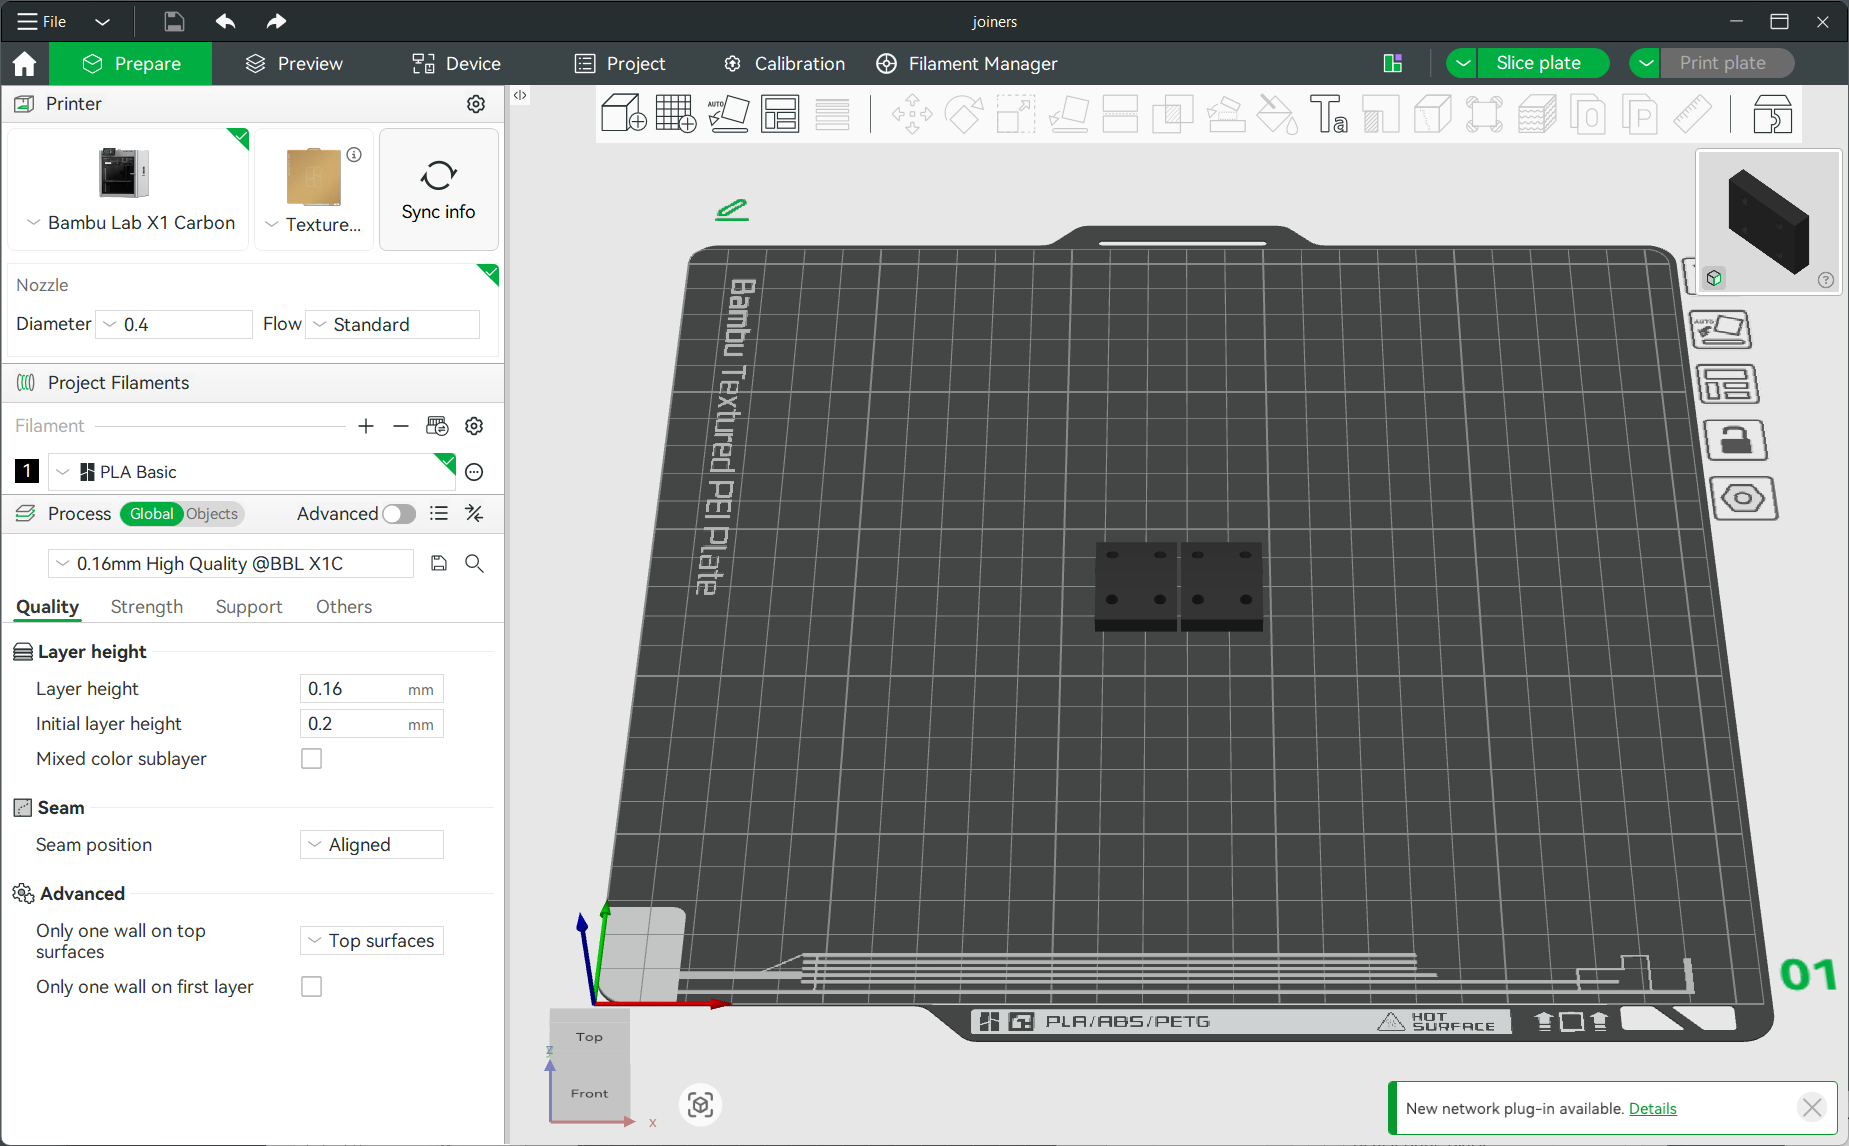
Task: Click the black filament color swatch 1
Action: [27, 471]
